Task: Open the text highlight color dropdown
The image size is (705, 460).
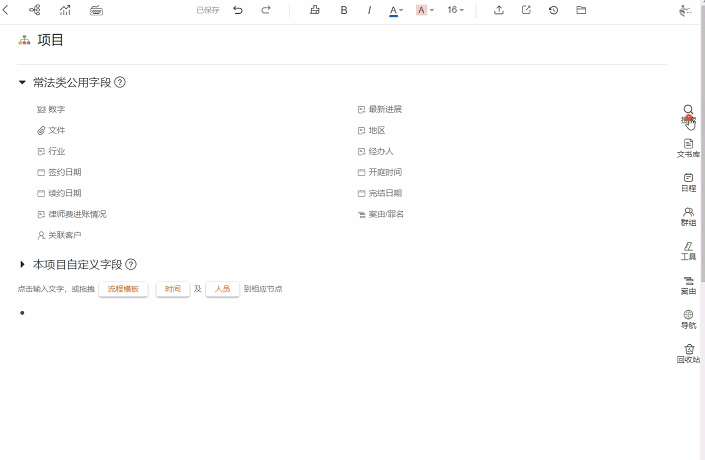Action: point(424,10)
